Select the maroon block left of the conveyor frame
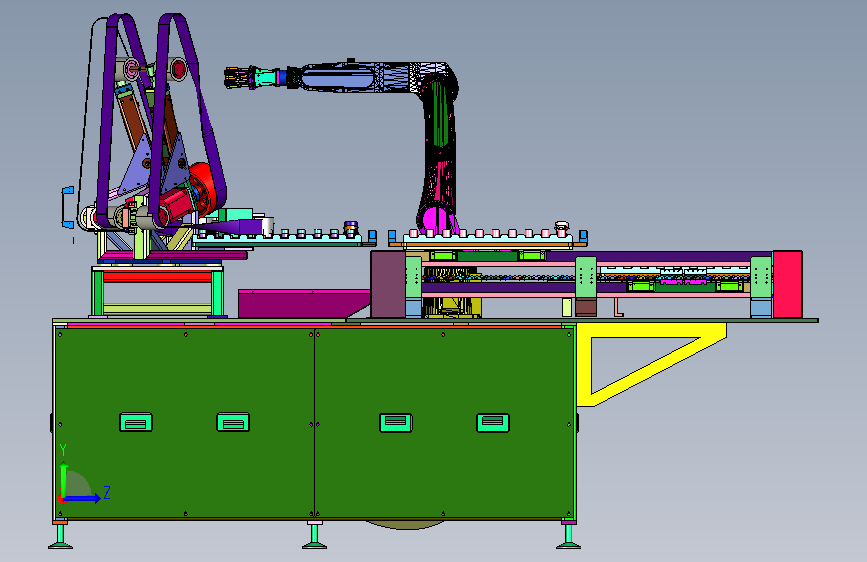867x562 pixels. point(388,284)
